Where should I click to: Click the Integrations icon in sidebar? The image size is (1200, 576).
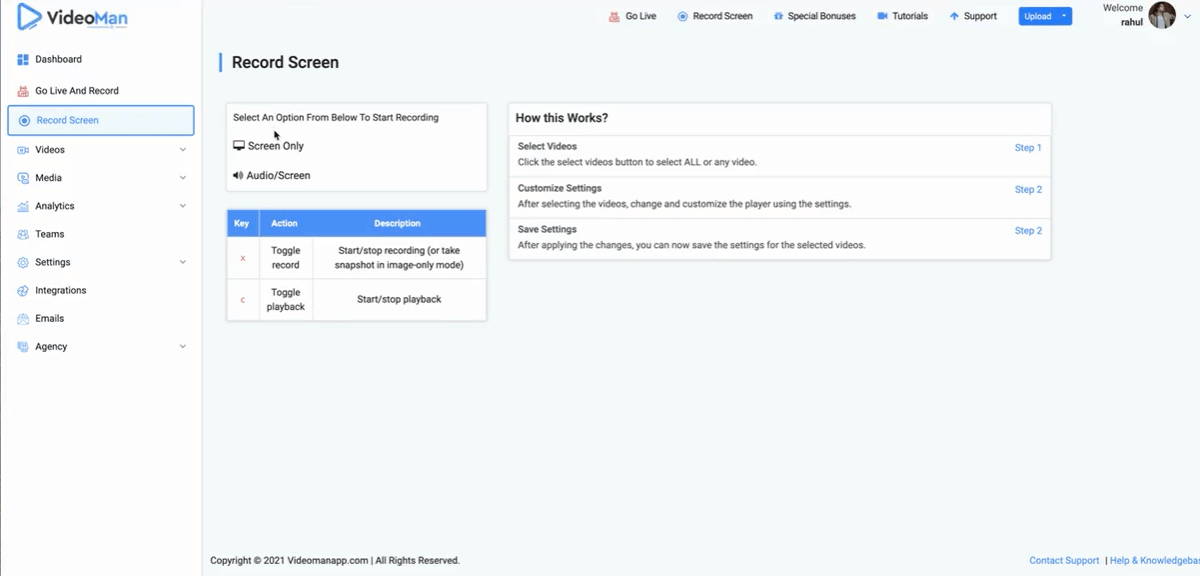[x=23, y=291]
